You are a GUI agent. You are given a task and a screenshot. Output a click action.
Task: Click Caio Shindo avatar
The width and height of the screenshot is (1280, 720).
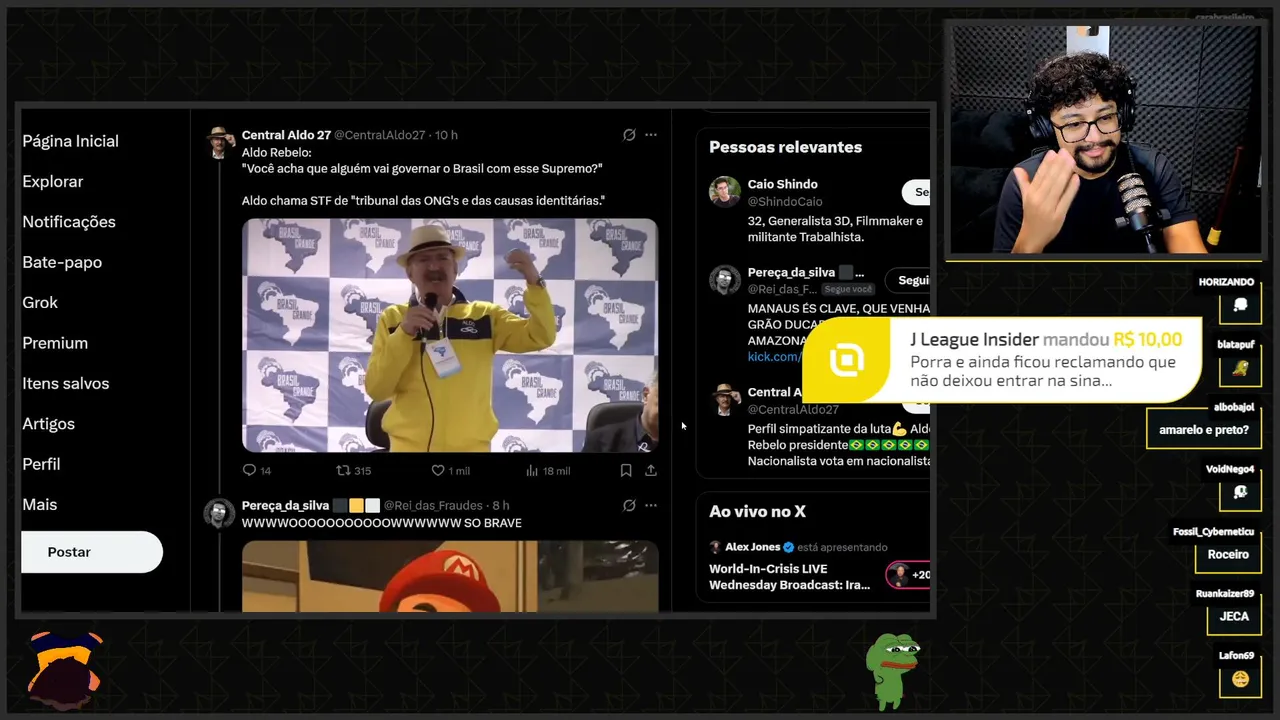click(x=725, y=192)
